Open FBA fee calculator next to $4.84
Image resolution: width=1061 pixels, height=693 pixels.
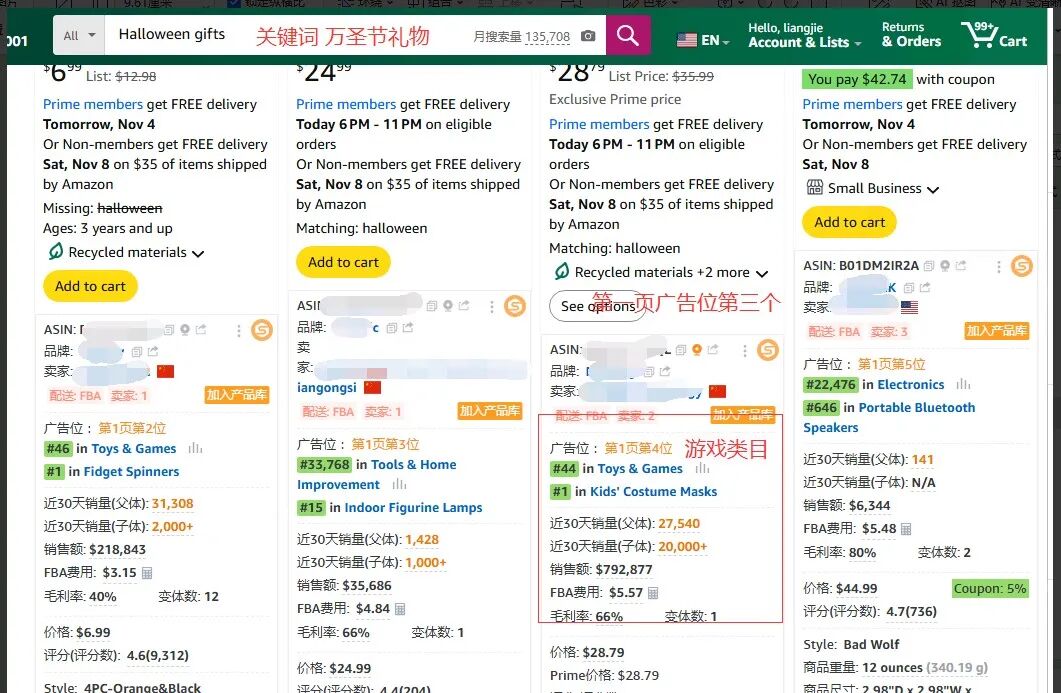[400, 609]
